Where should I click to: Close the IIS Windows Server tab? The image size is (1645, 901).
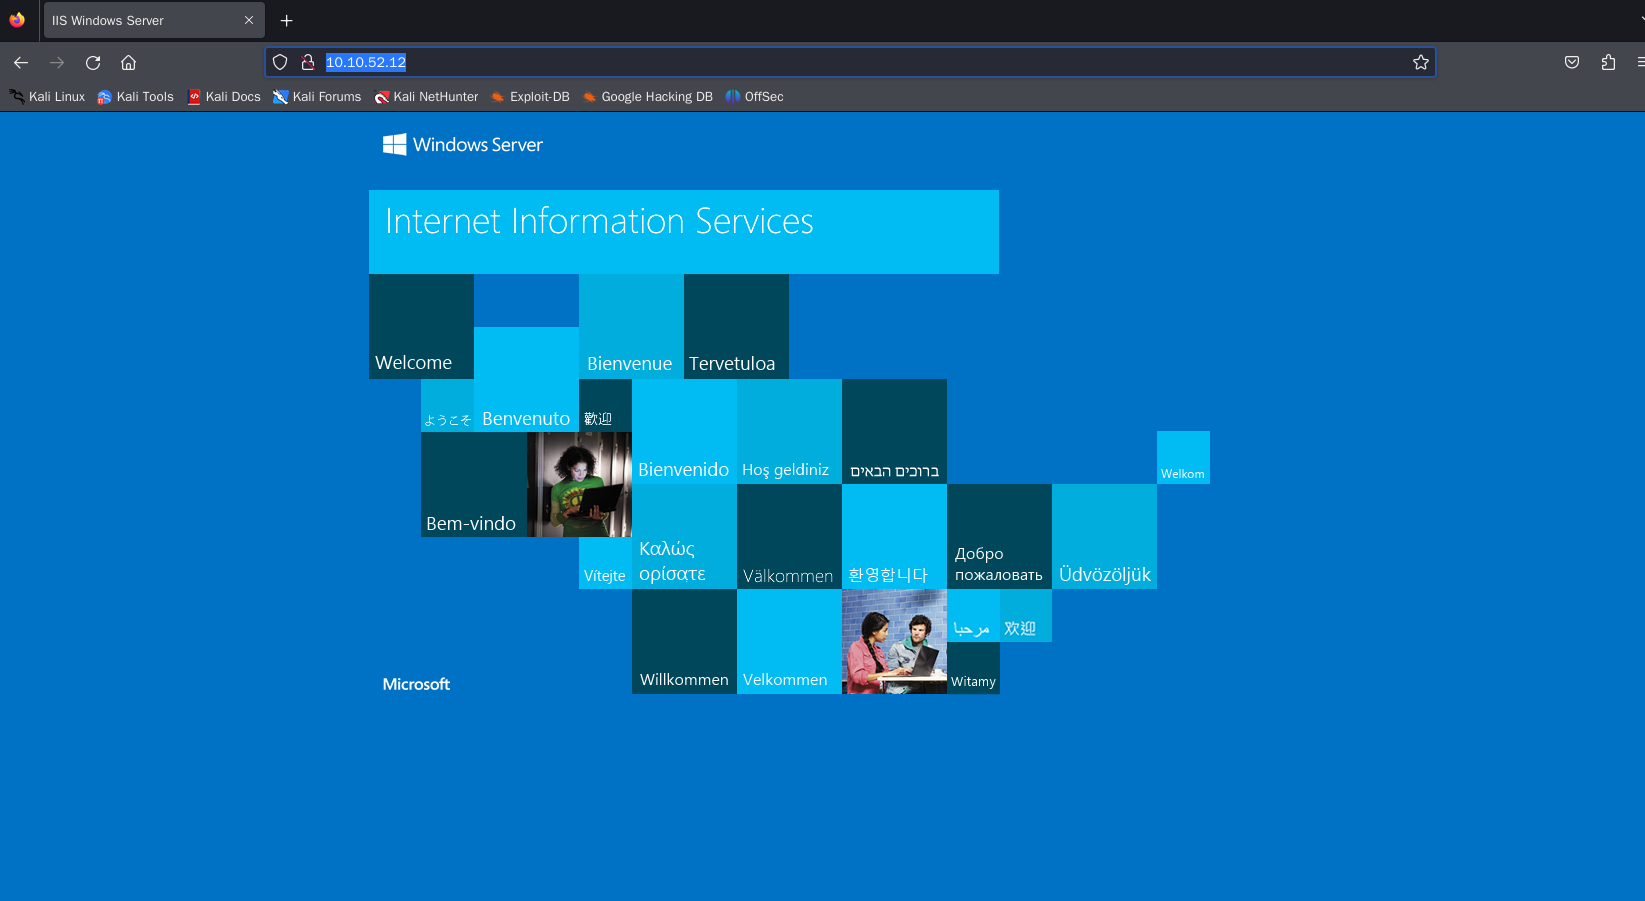coord(249,20)
